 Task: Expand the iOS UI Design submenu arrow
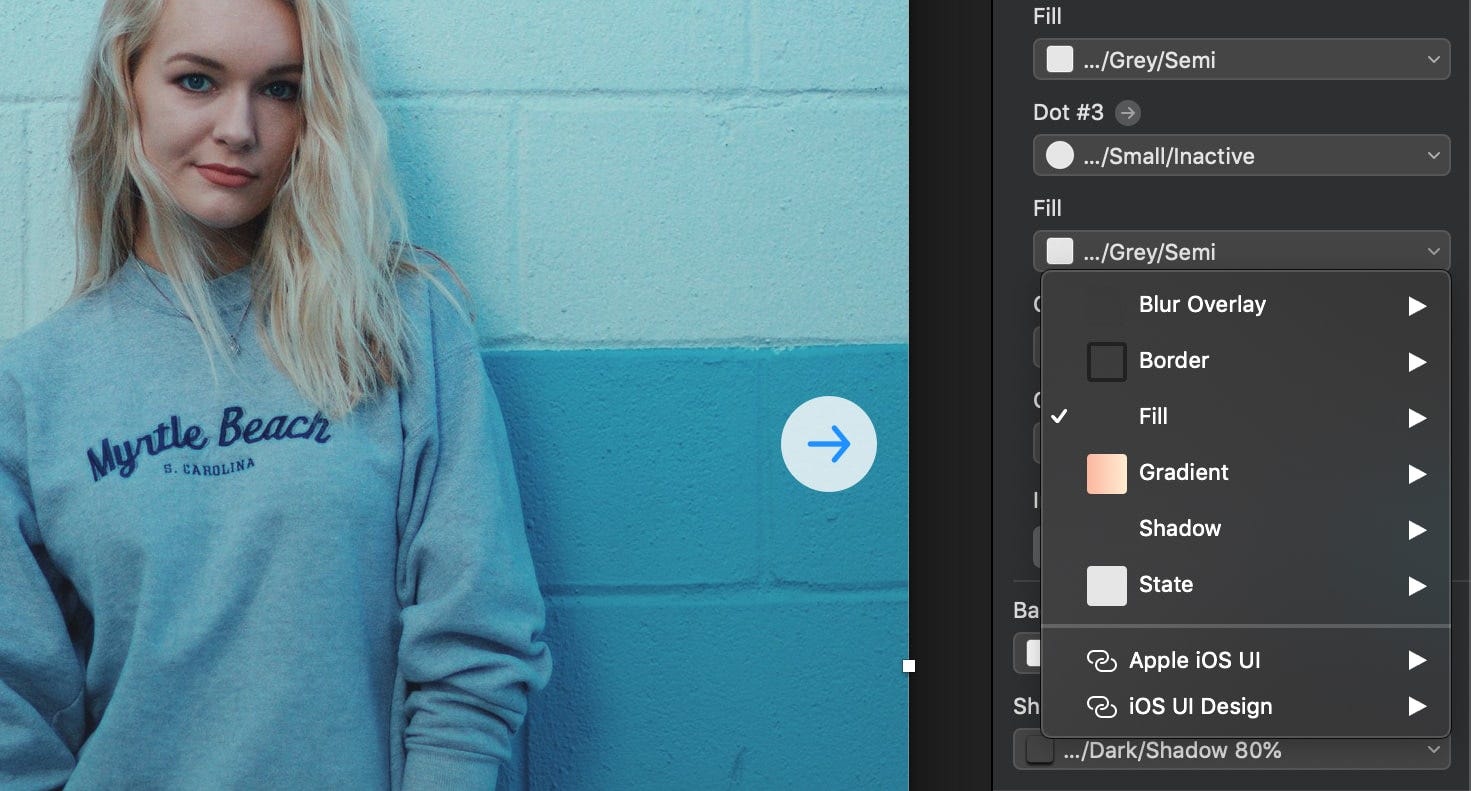click(1417, 706)
